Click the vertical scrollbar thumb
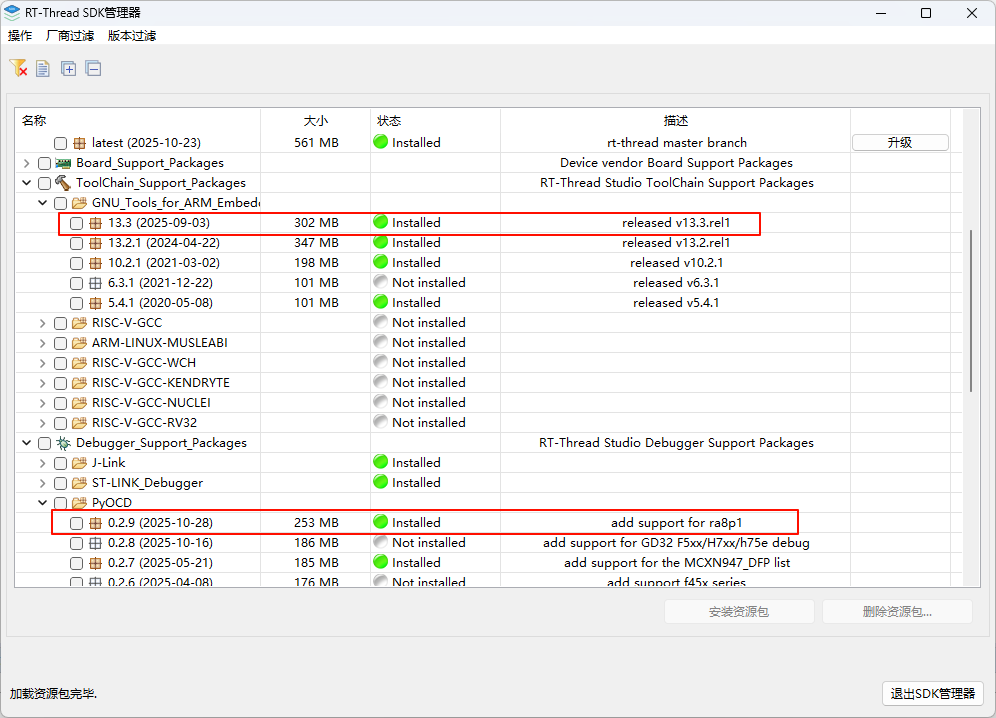The image size is (996, 718). tap(971, 310)
